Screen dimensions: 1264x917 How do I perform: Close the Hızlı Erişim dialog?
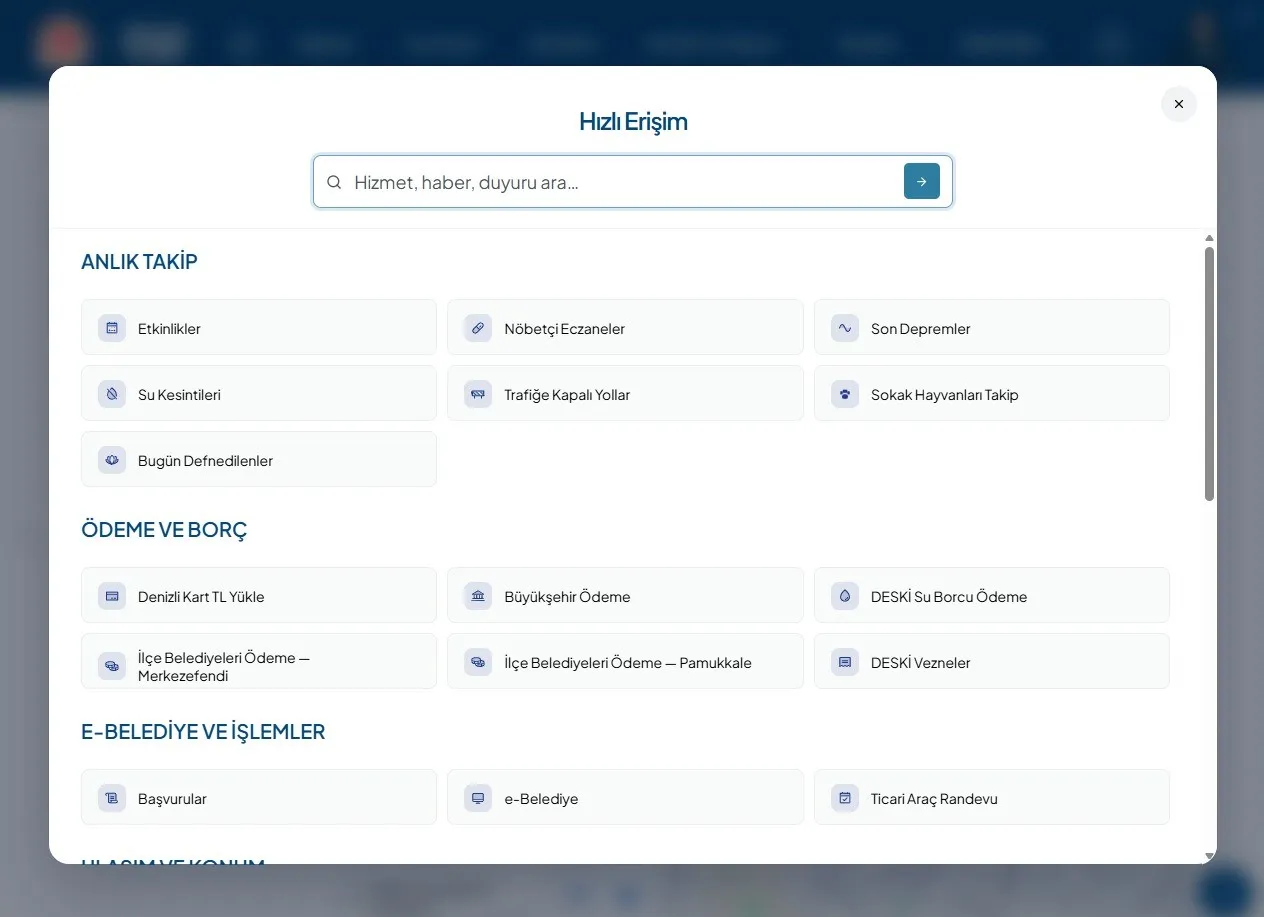1179,104
